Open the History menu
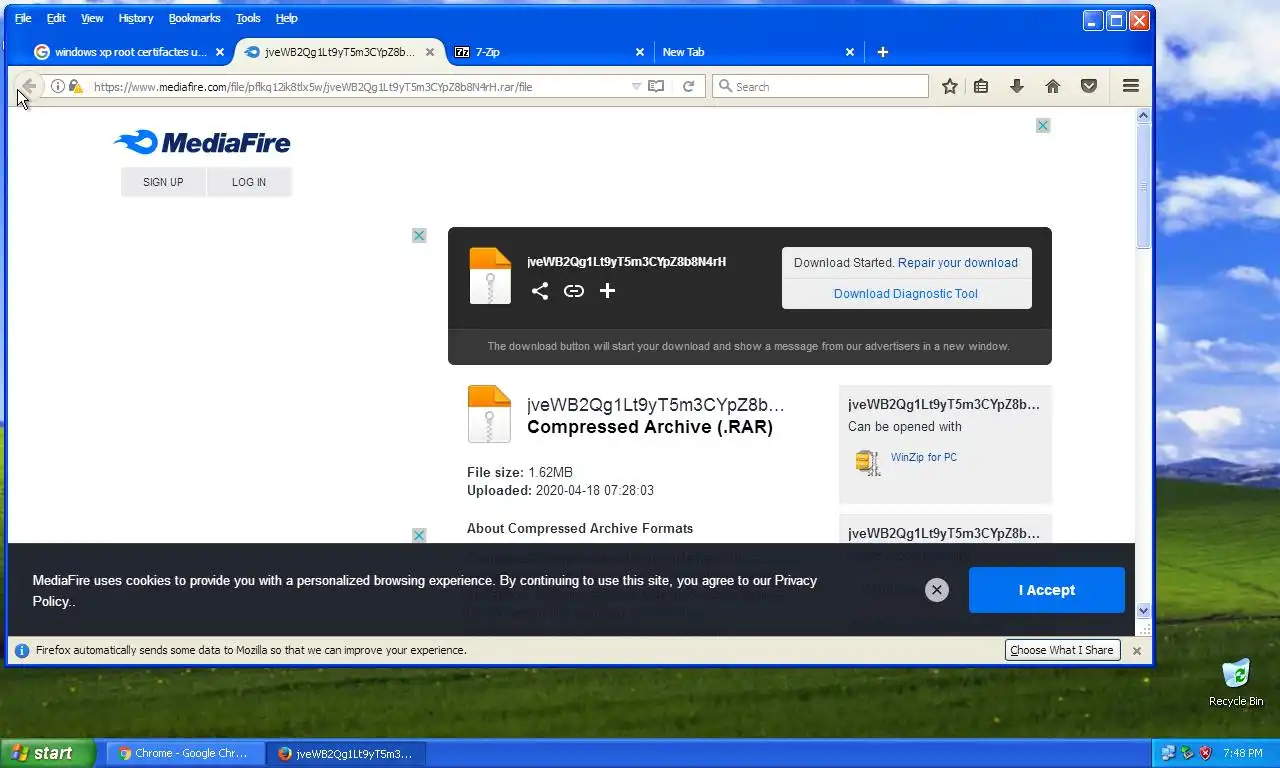The width and height of the screenshot is (1280, 768). (136, 18)
